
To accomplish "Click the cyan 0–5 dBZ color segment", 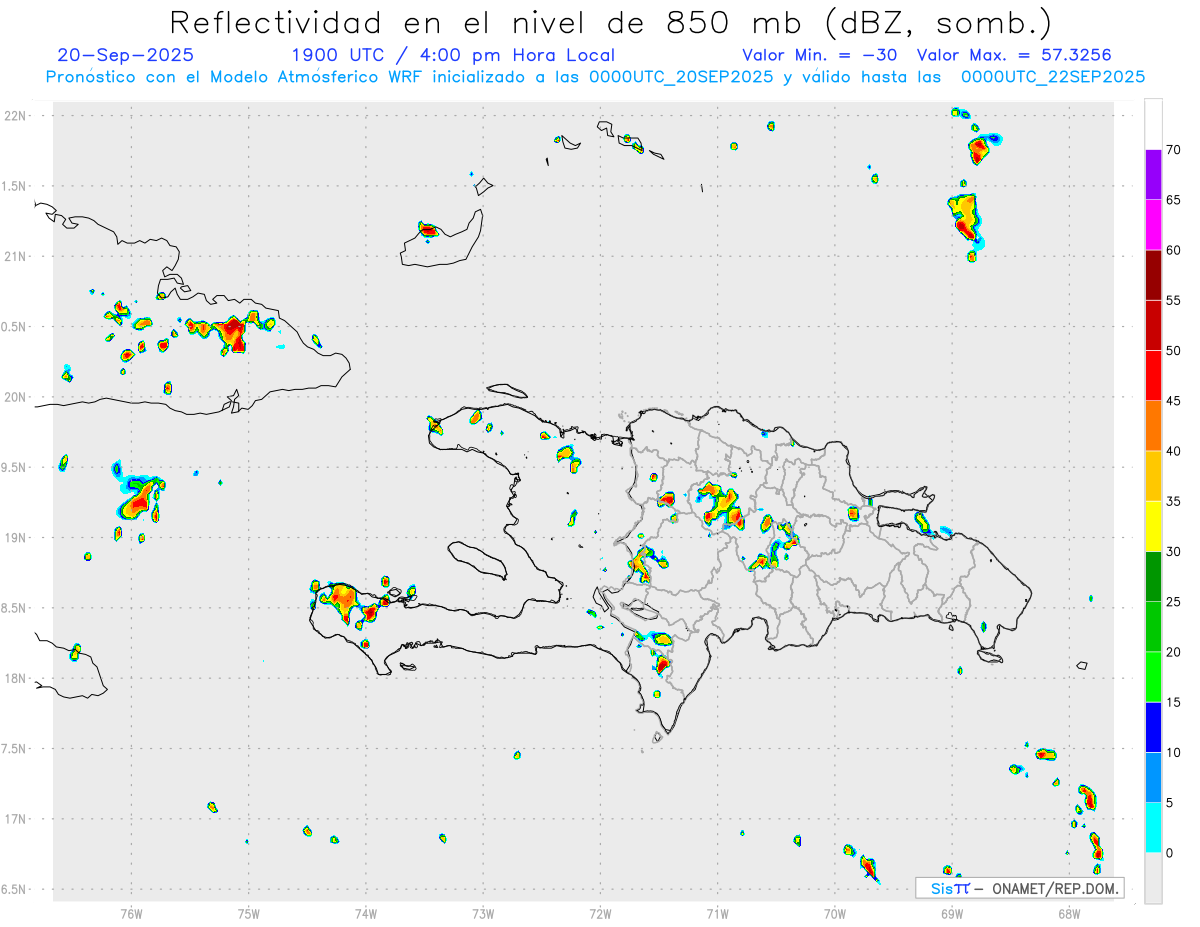I will (1153, 828).
